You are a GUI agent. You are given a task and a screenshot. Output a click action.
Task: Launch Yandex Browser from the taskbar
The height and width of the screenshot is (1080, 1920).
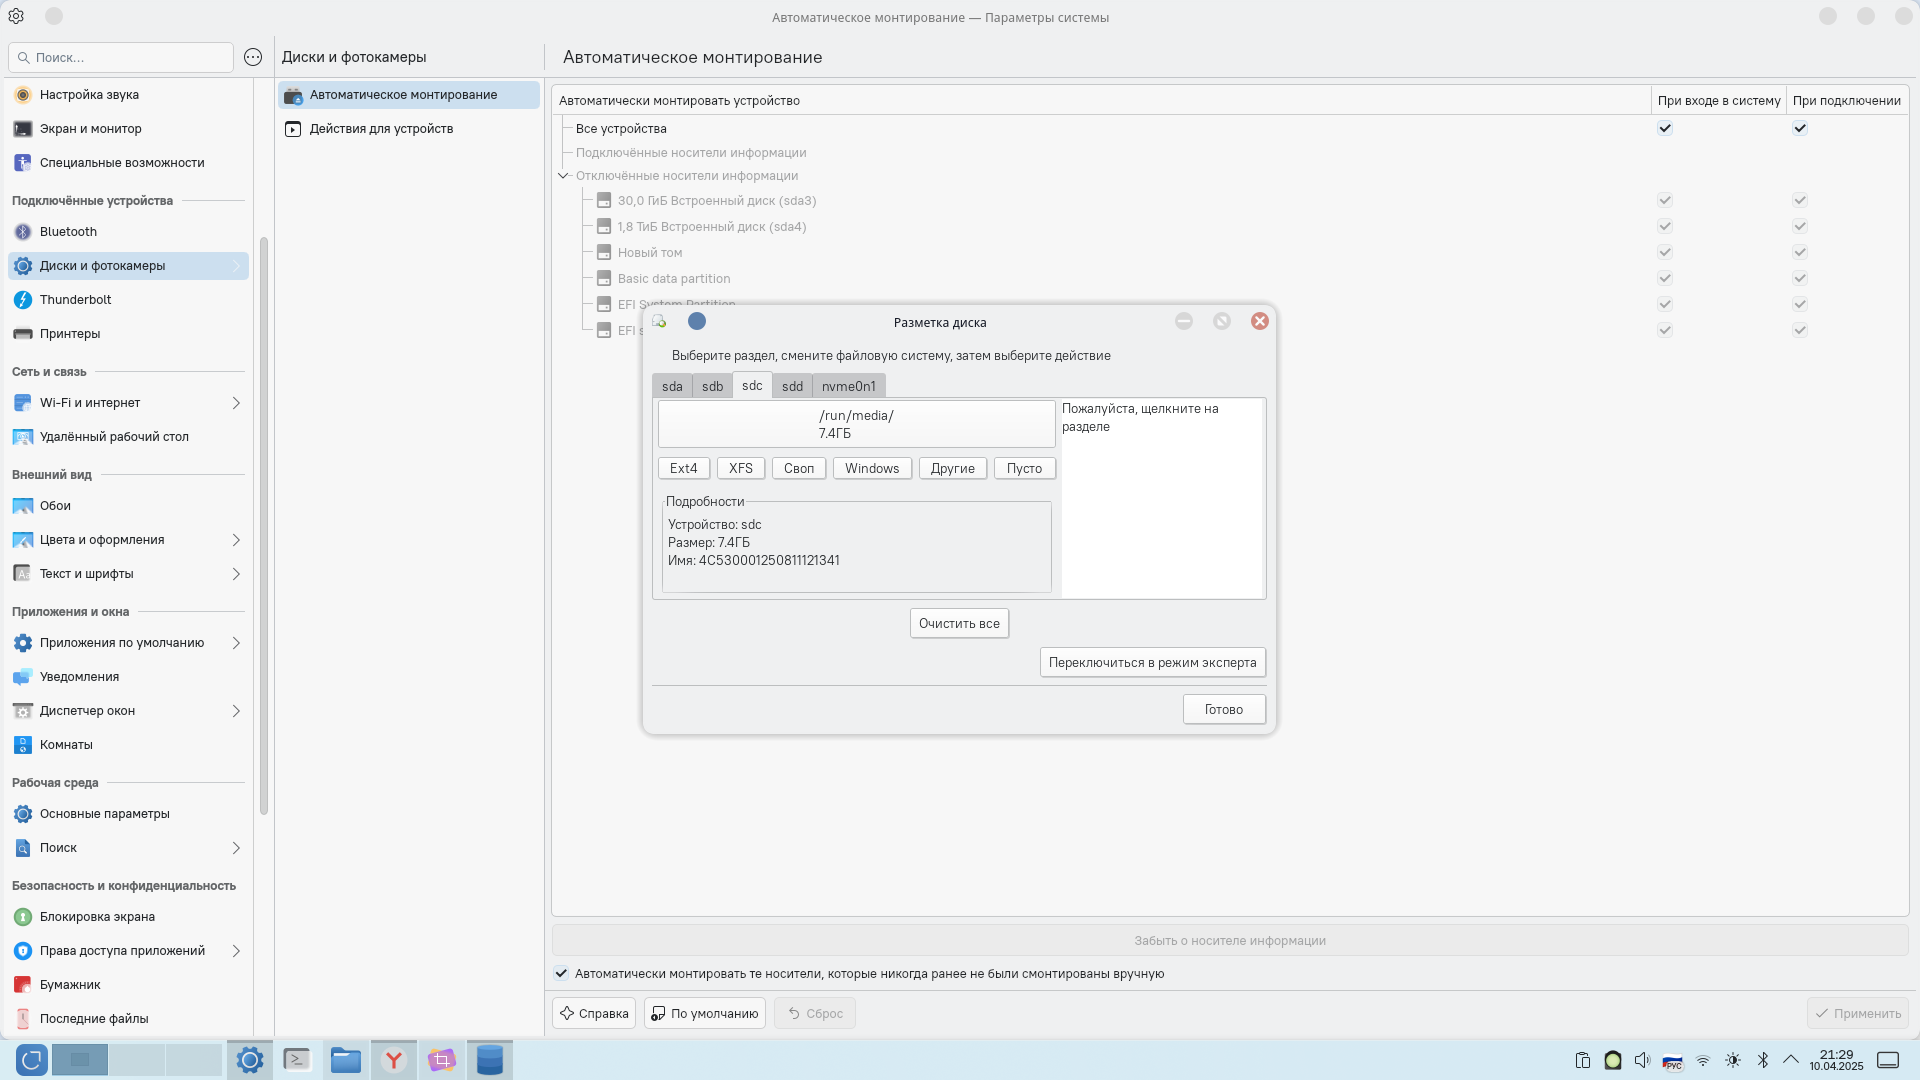pos(394,1060)
